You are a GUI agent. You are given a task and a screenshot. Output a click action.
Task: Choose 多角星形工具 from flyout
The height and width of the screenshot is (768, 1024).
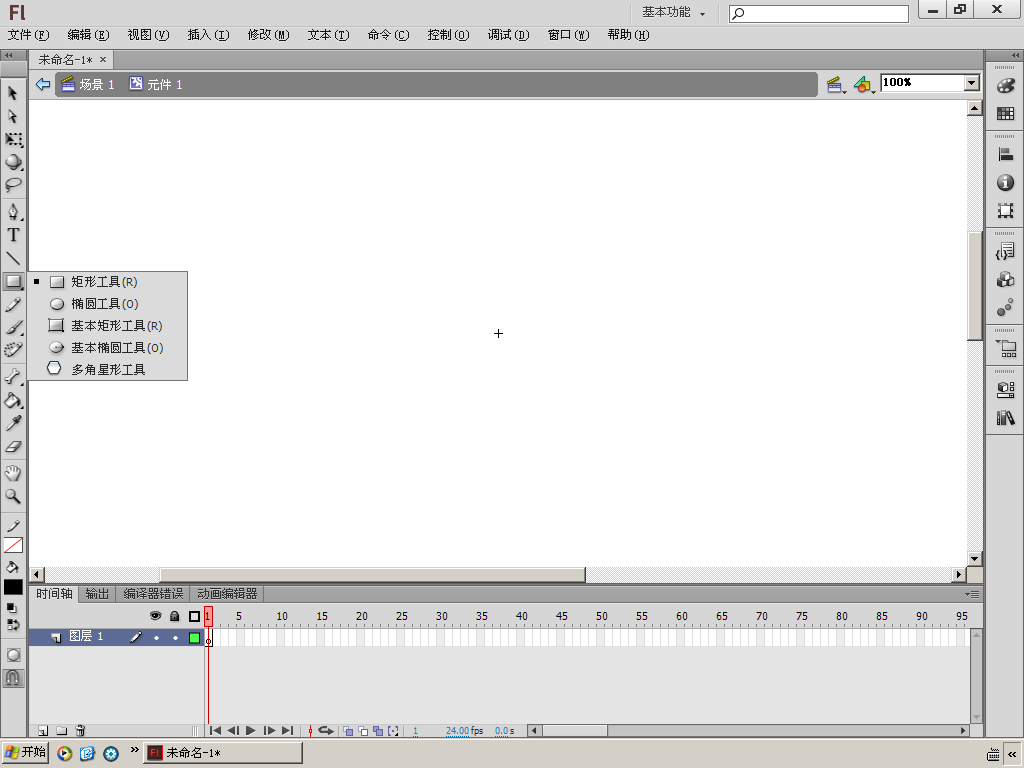point(107,370)
